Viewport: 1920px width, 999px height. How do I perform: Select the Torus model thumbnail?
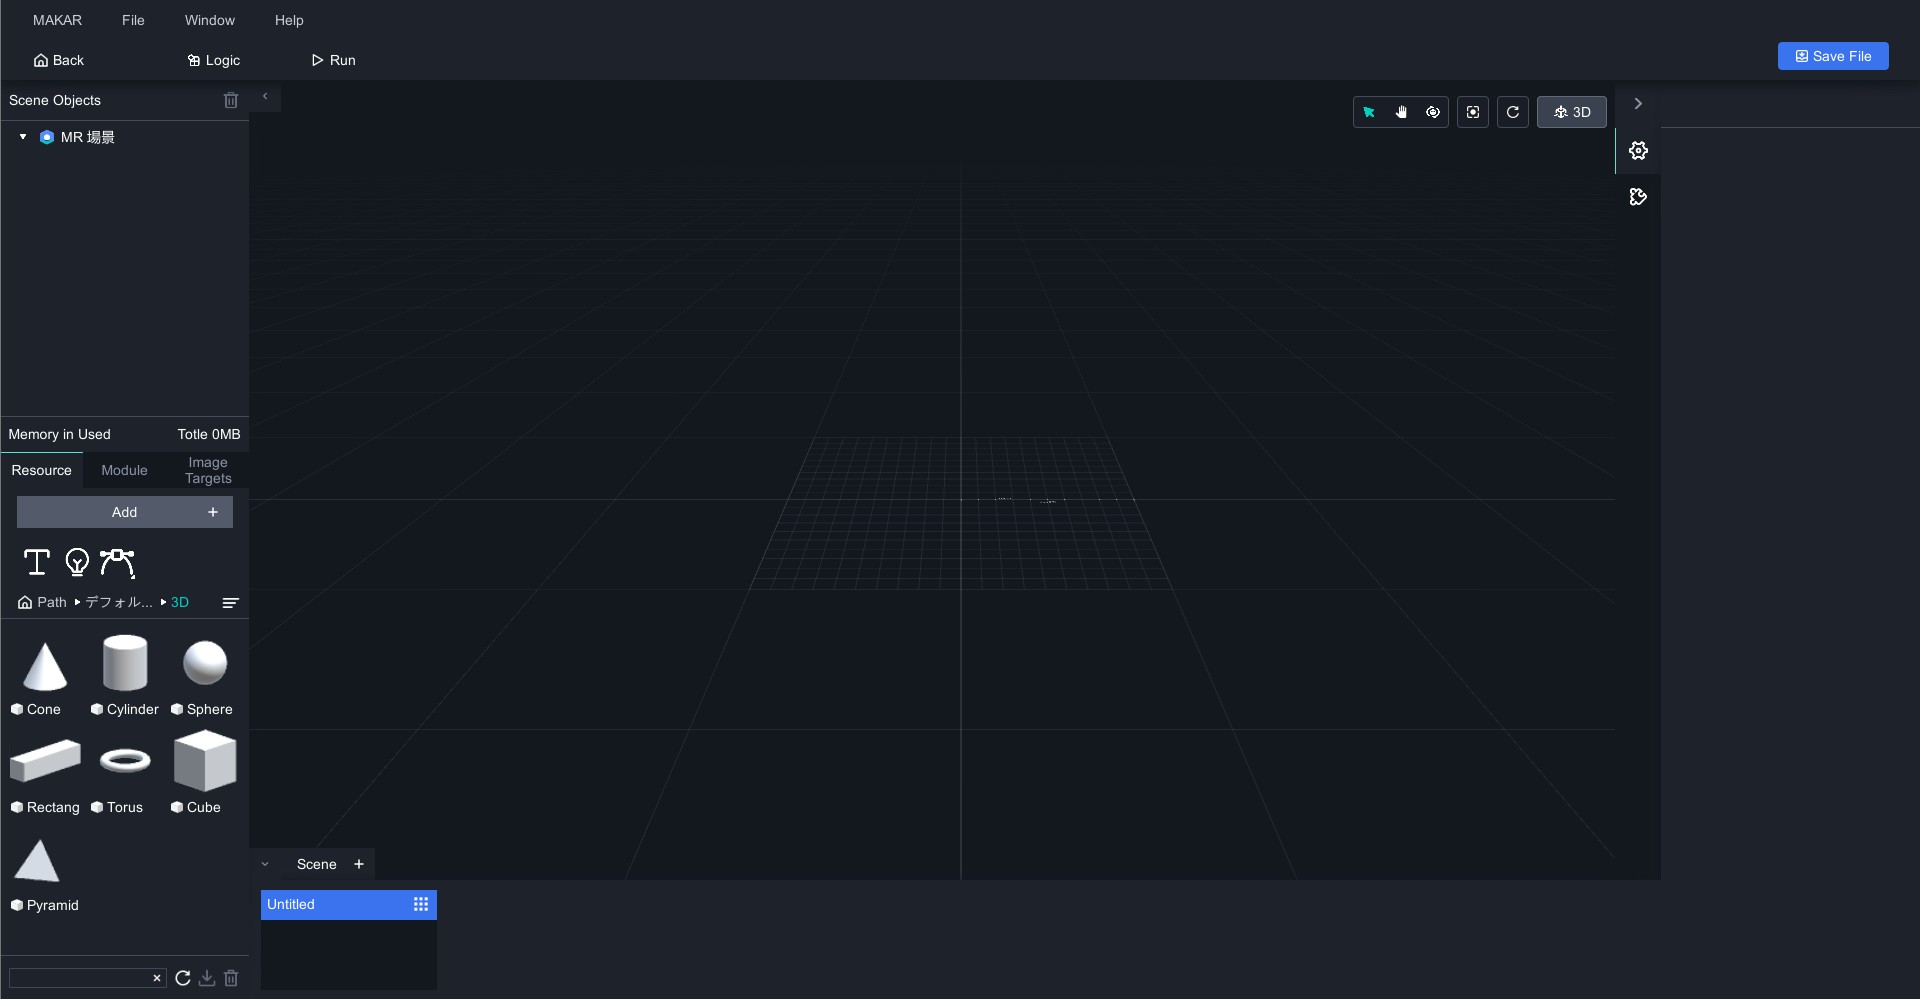click(x=125, y=761)
